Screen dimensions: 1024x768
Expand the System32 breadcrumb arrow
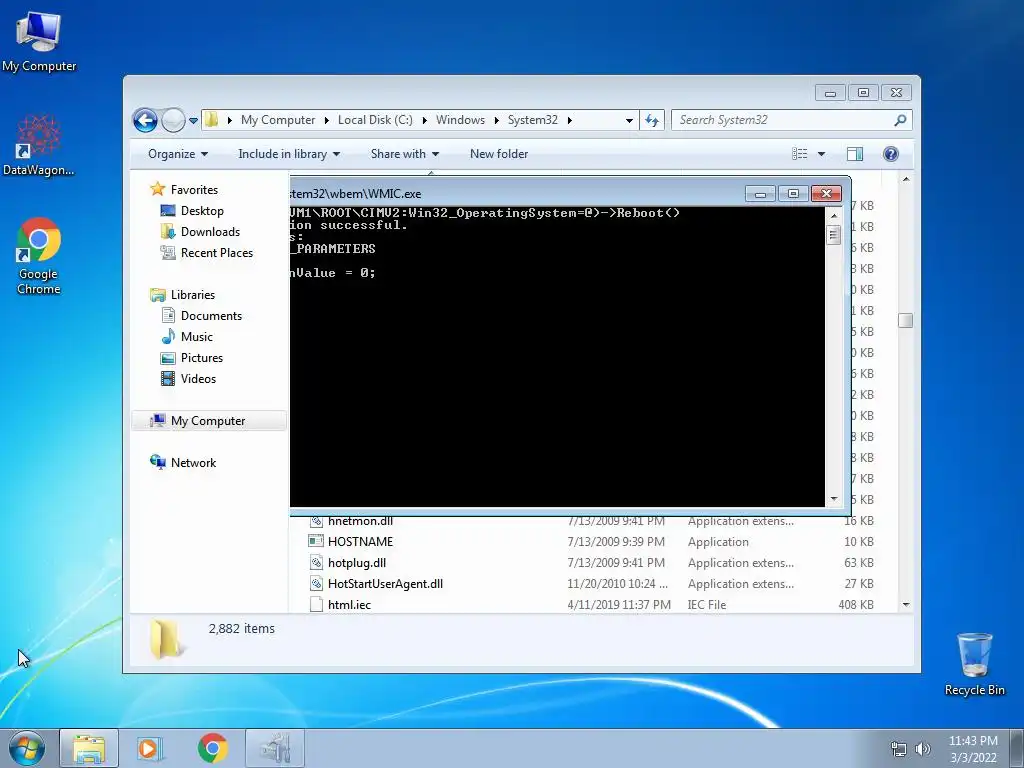coord(569,120)
